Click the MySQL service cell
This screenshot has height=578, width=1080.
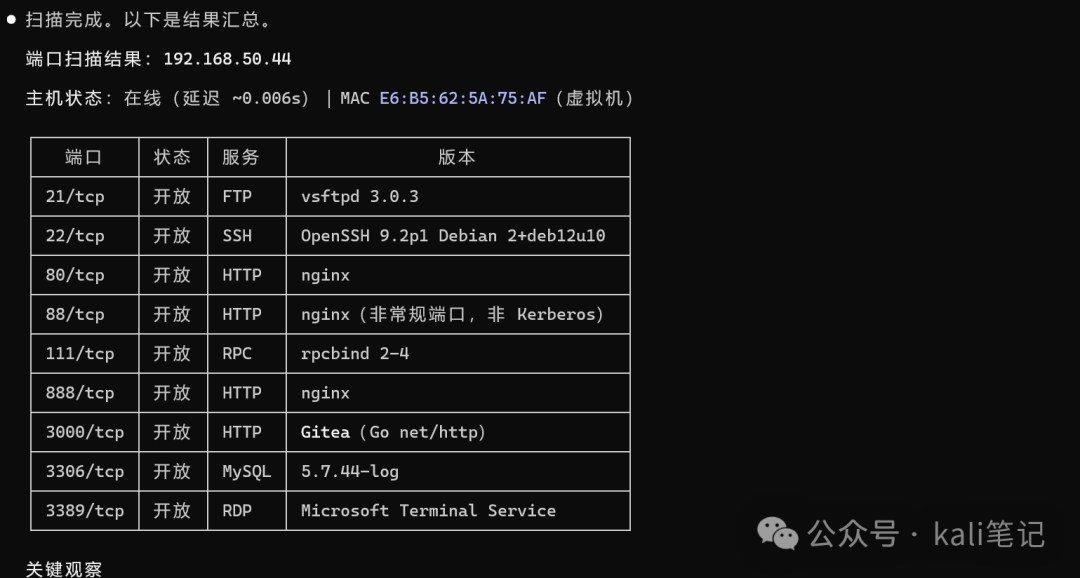[x=247, y=471]
